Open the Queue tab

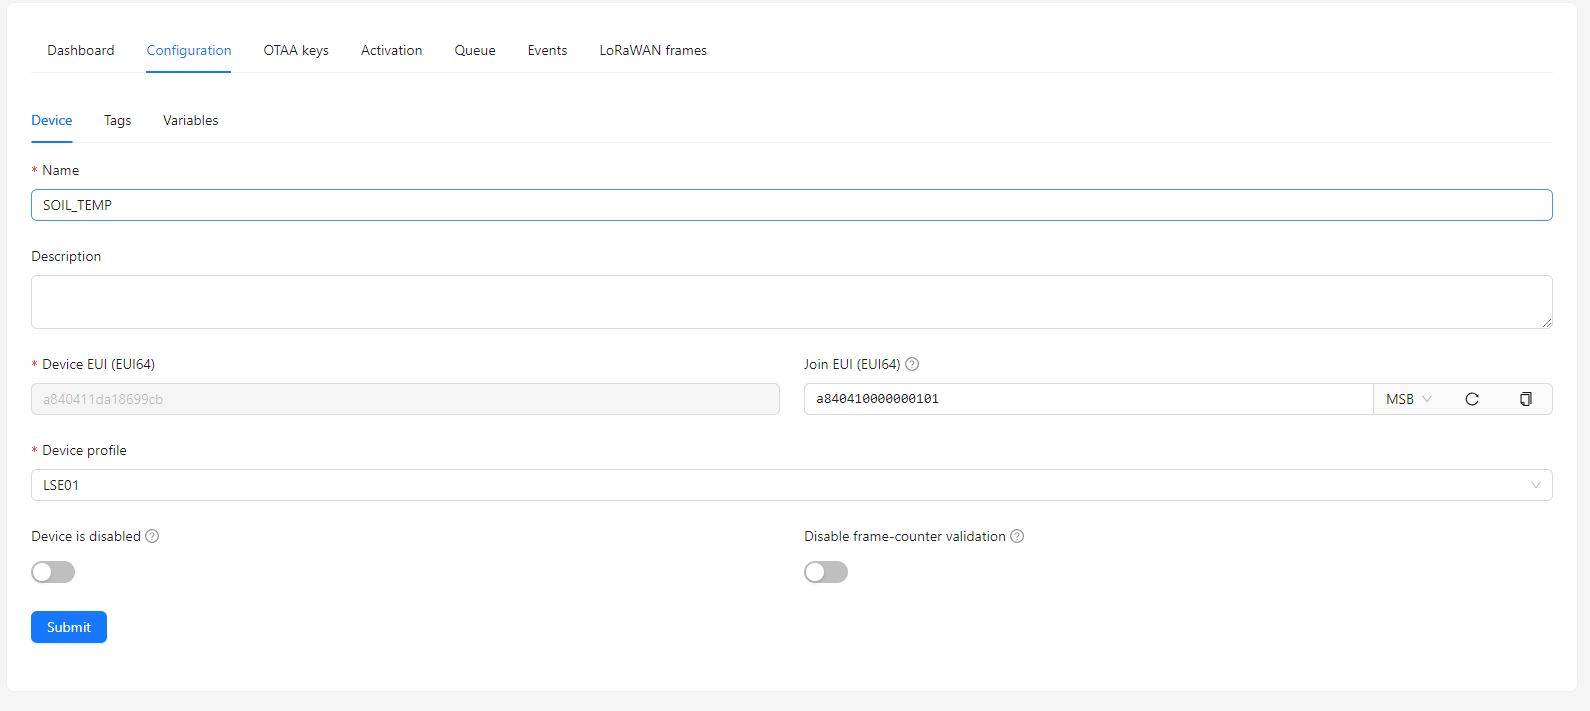pos(475,50)
